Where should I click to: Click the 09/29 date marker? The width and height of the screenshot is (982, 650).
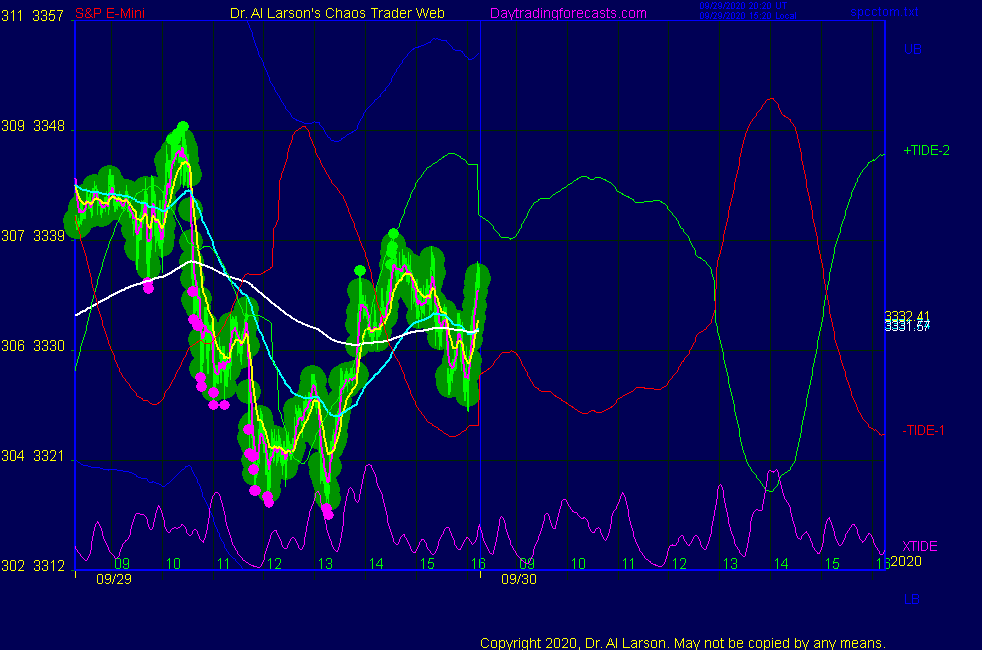(x=113, y=578)
